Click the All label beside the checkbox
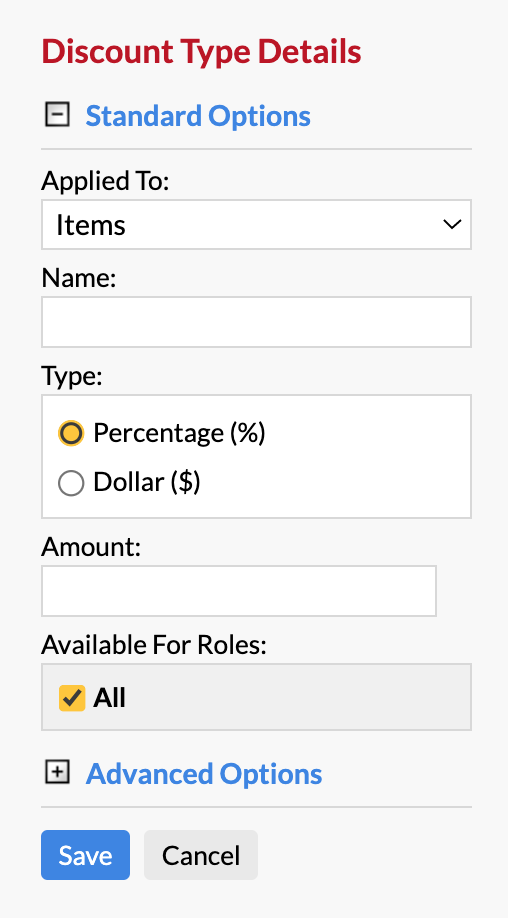Screen dimensions: 508x918 [x=109, y=698]
